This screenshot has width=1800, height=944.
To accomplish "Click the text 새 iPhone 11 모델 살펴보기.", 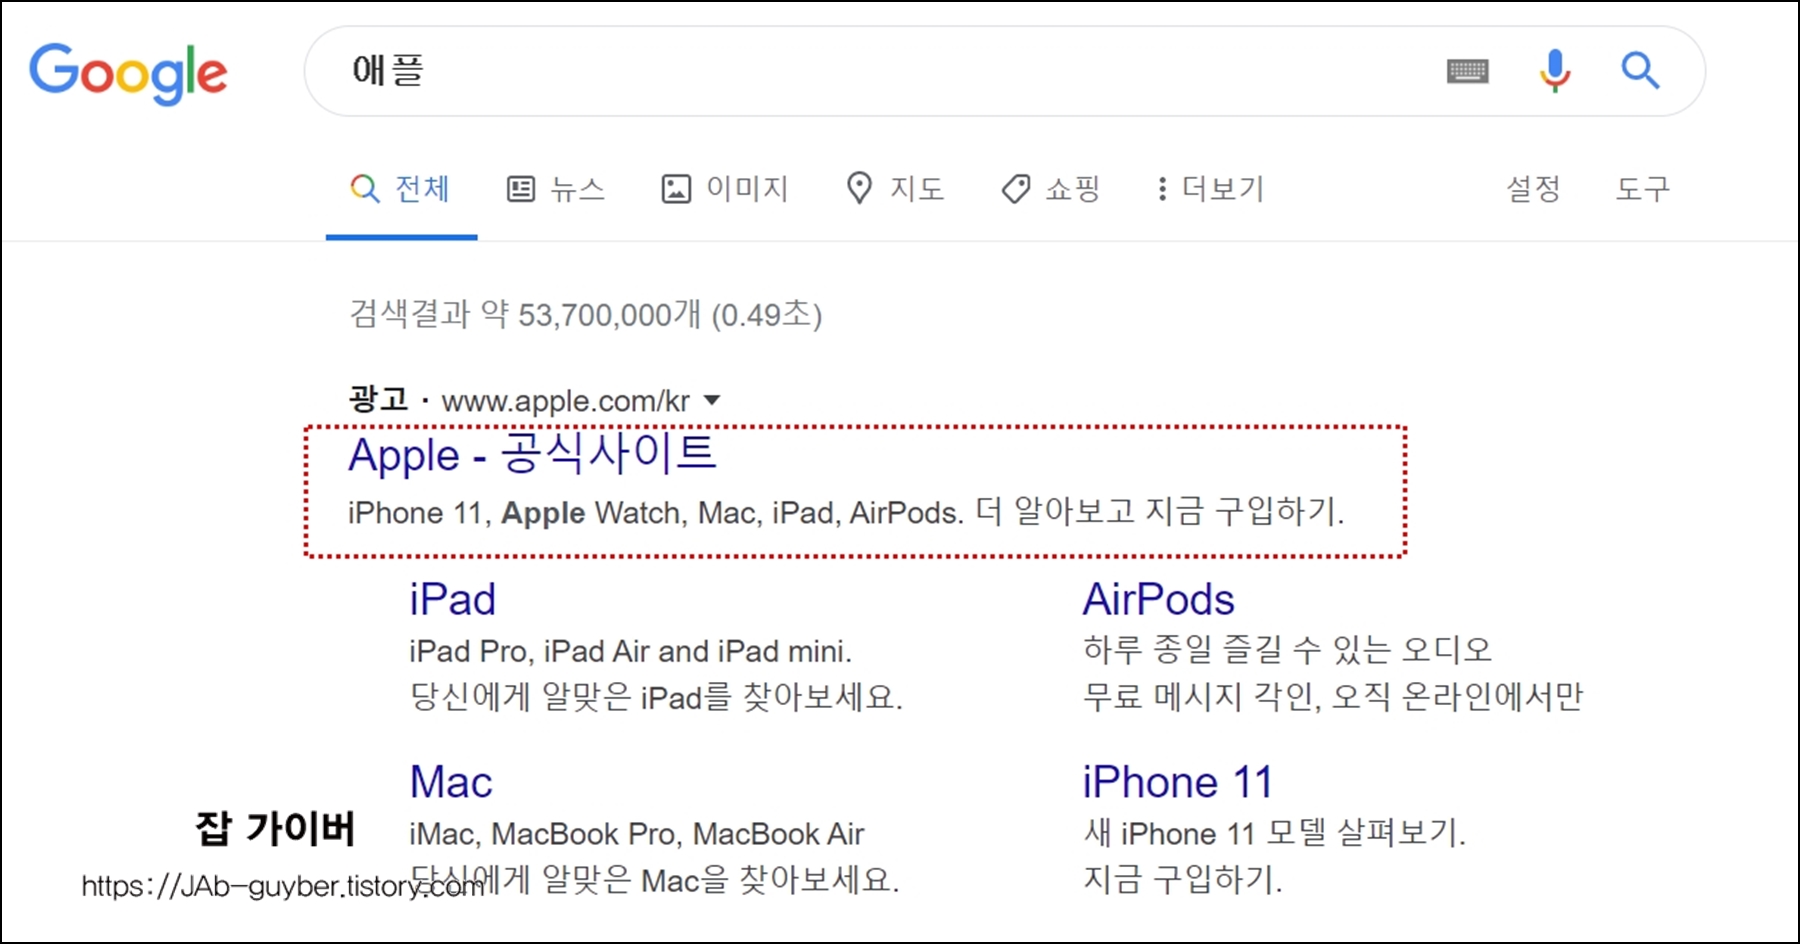I will (1275, 833).
